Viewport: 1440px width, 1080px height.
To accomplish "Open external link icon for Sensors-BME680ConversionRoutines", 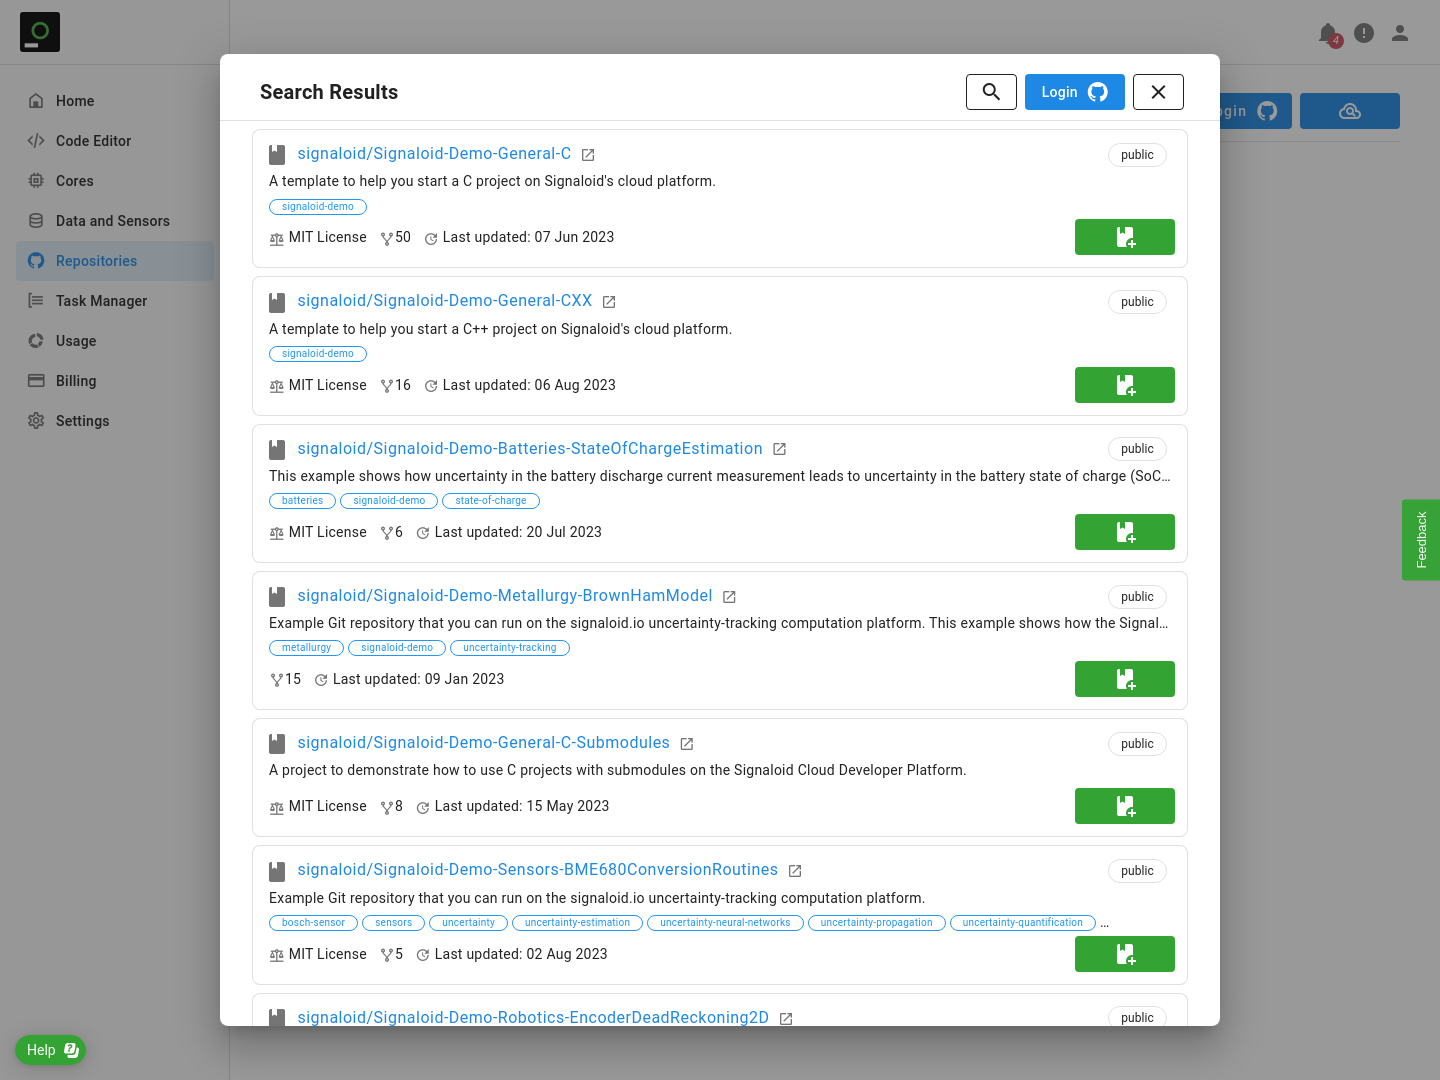I will coord(795,871).
